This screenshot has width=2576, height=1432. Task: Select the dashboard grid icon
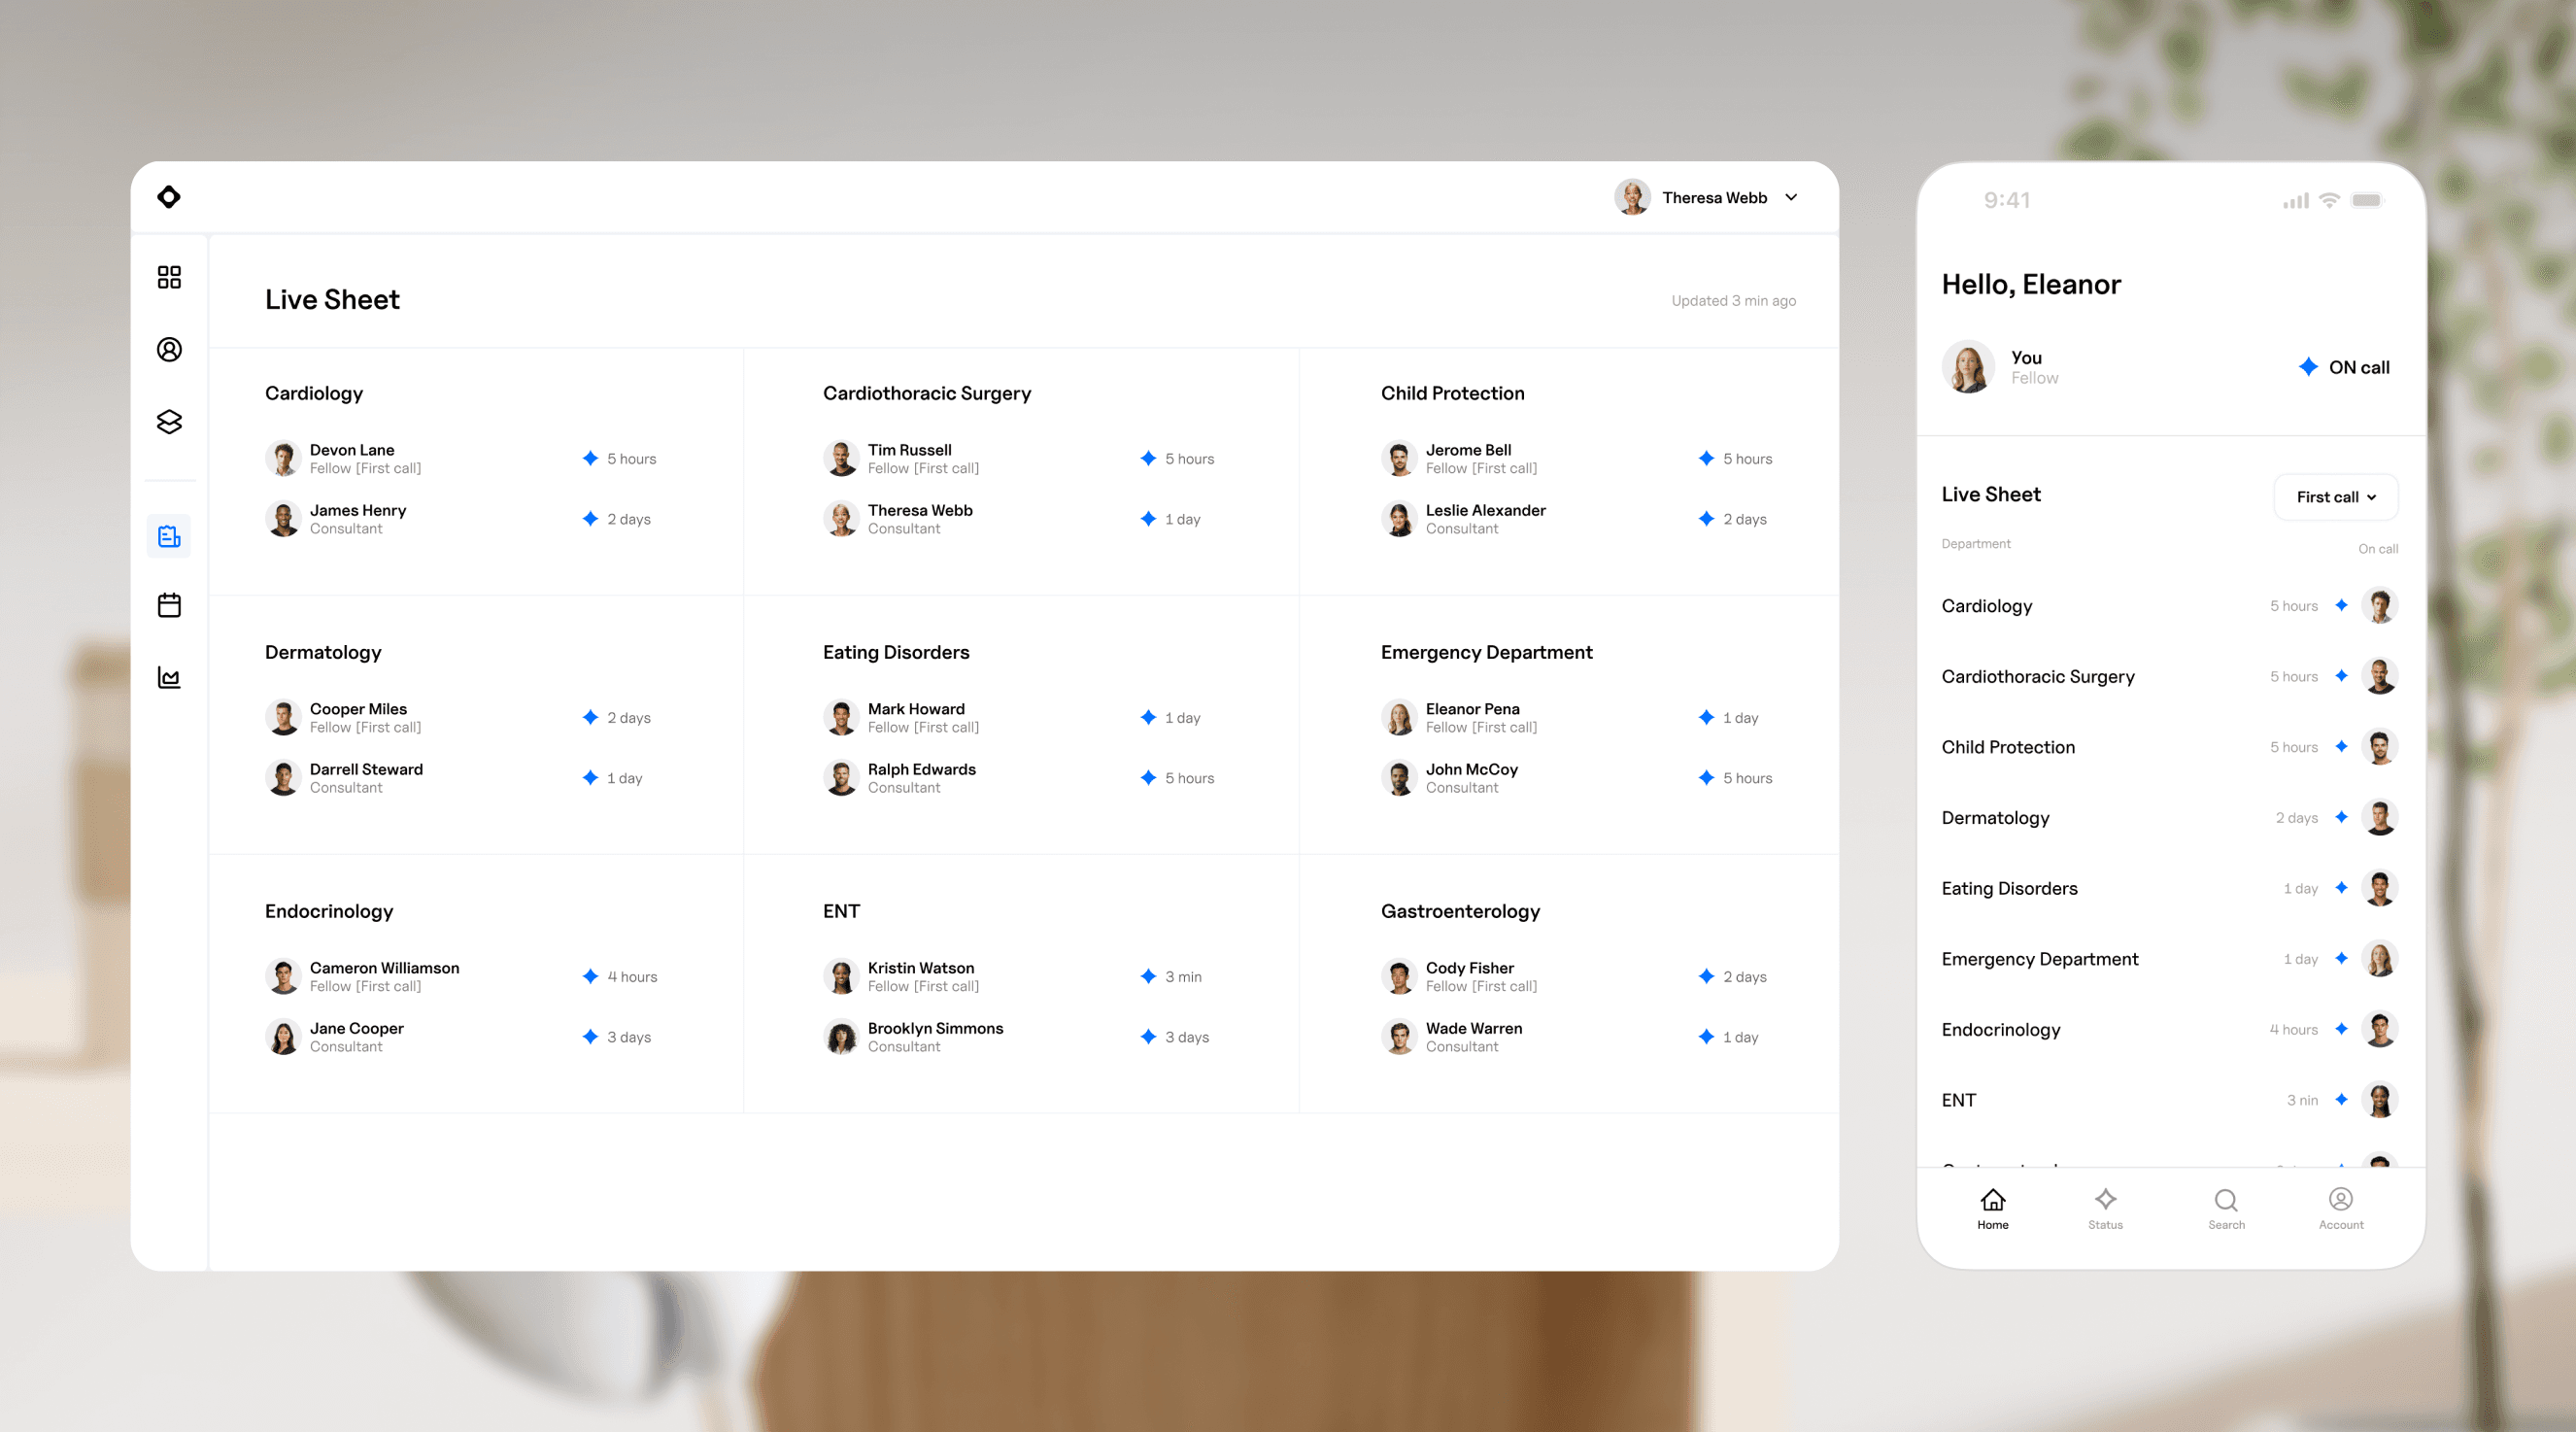click(171, 275)
